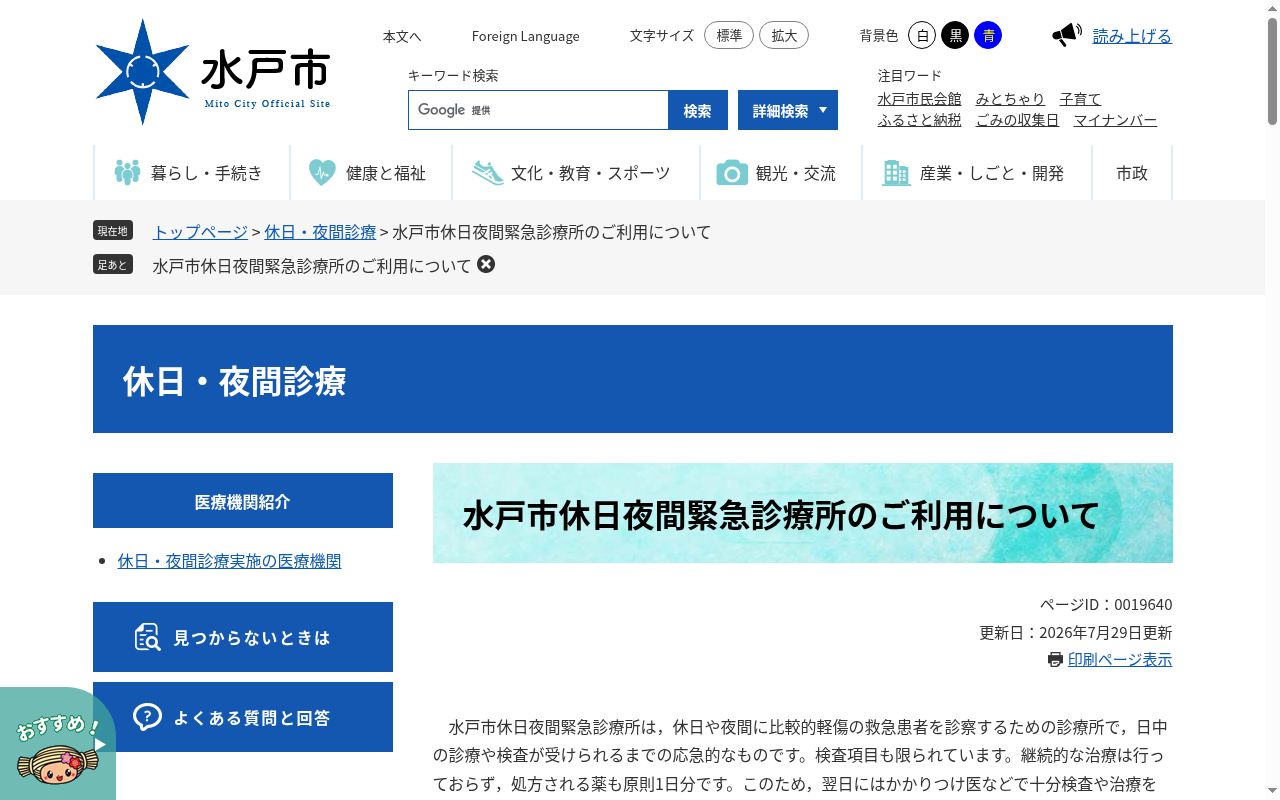The width and height of the screenshot is (1280, 800).
Task: Open the おすすめ mascot panel
Action: point(58,744)
